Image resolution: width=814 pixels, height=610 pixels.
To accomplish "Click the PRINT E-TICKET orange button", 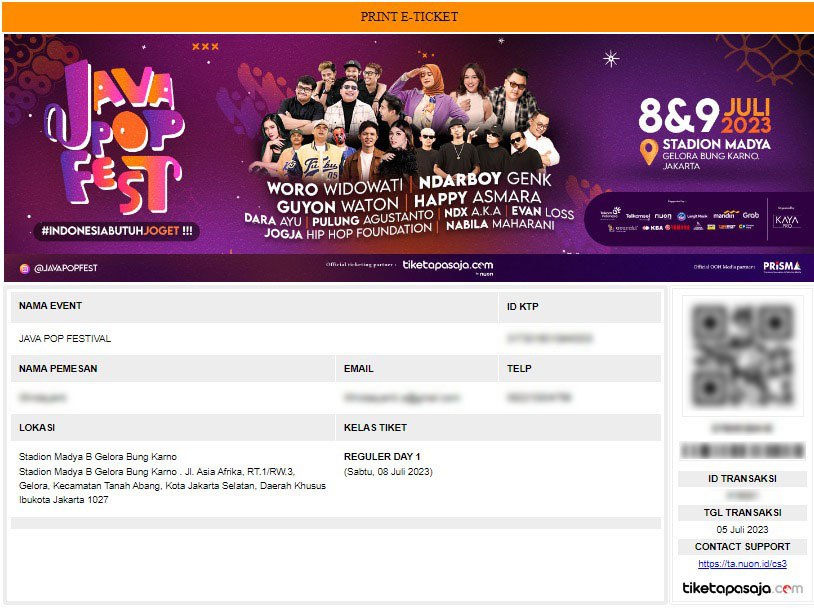I will pos(407,17).
